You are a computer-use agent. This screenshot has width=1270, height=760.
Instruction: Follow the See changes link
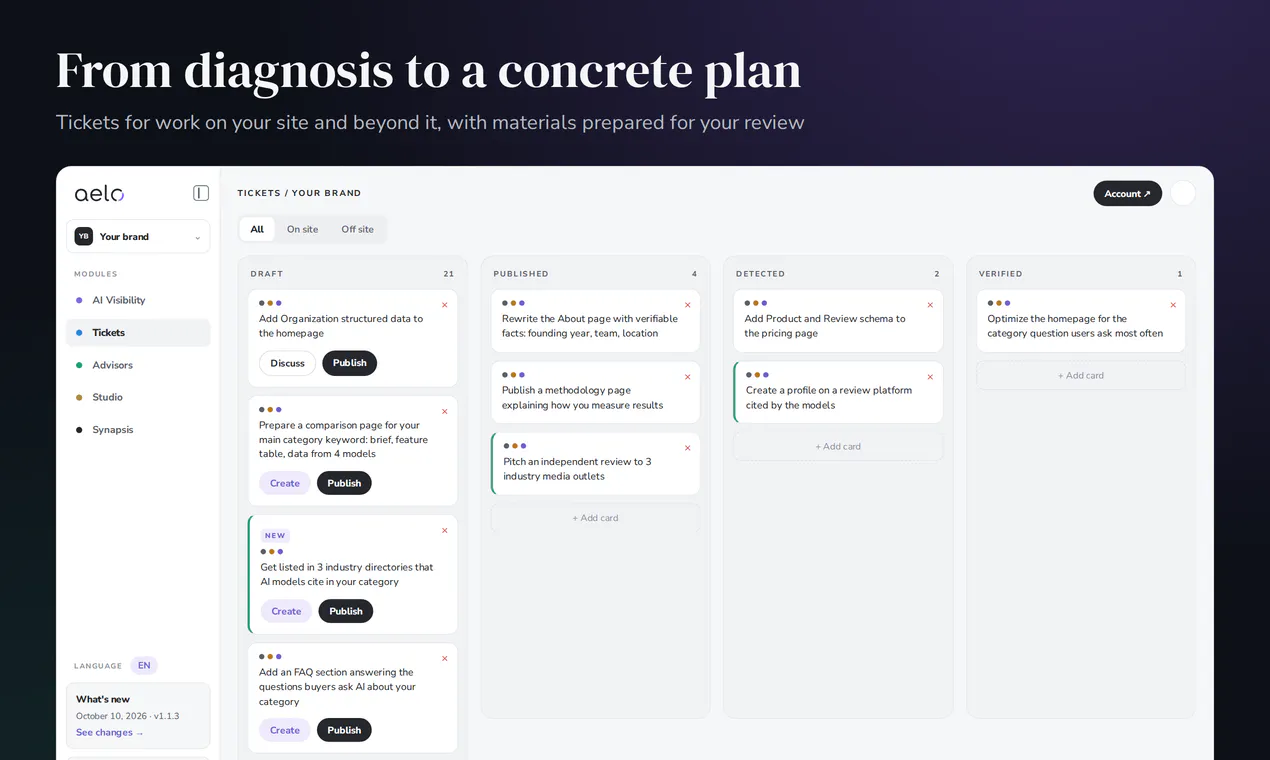tap(110, 733)
